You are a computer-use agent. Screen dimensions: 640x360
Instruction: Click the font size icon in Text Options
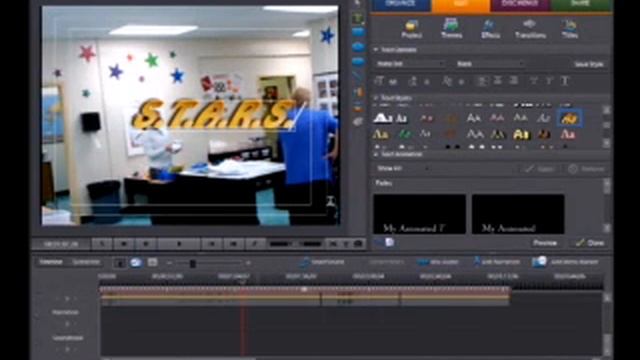pyautogui.click(x=379, y=81)
